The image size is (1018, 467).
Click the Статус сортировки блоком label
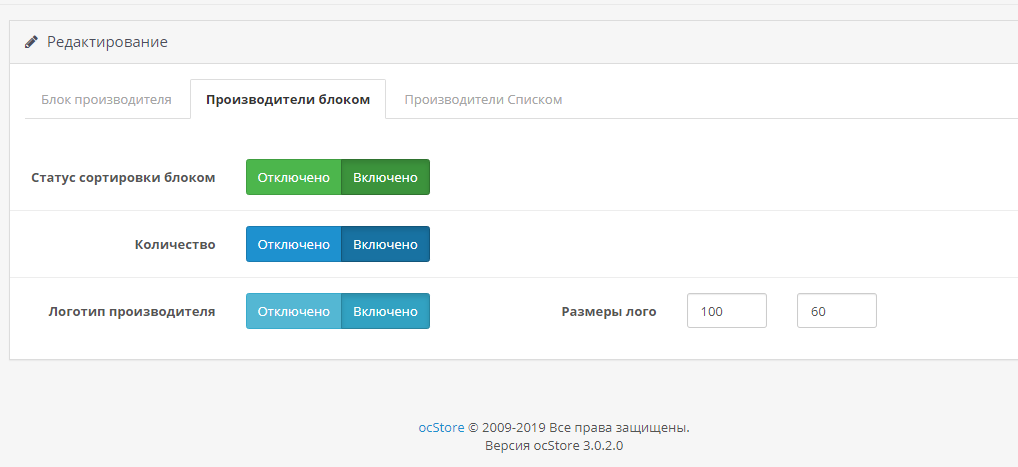(123, 177)
